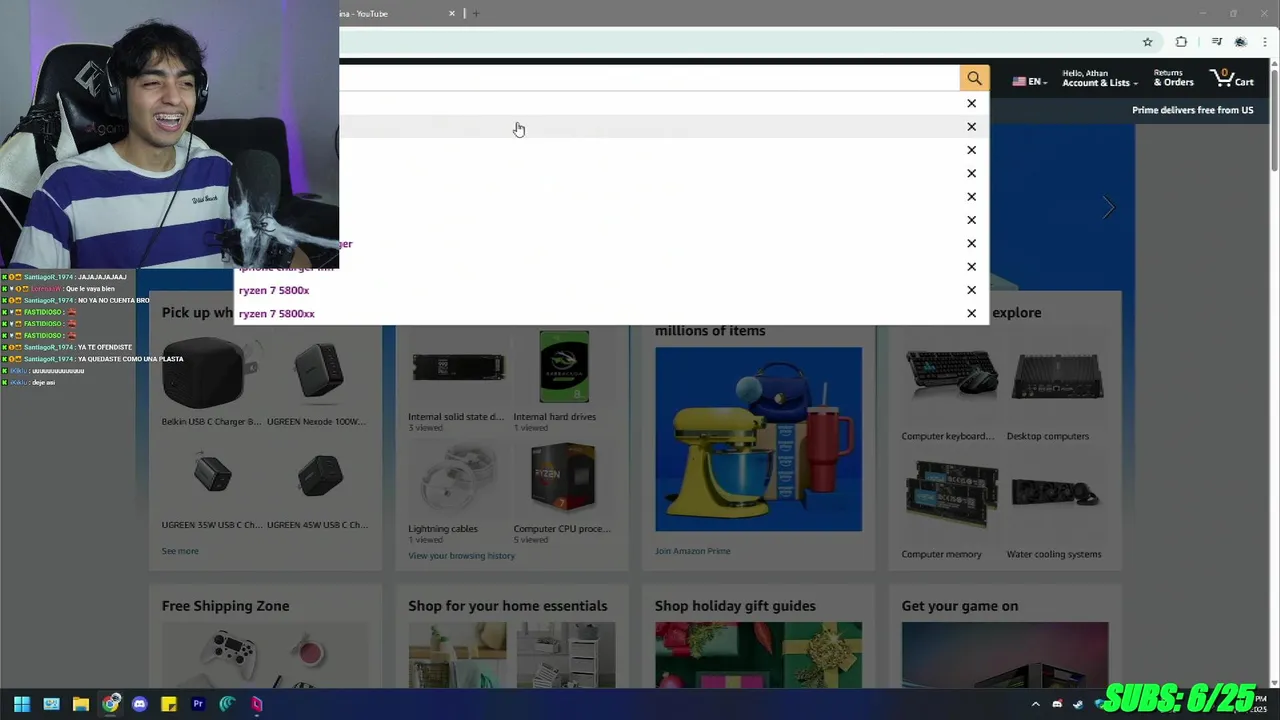Open the Chrome extensions puzzle icon
Screen dimensions: 1280x720
(x=1181, y=42)
